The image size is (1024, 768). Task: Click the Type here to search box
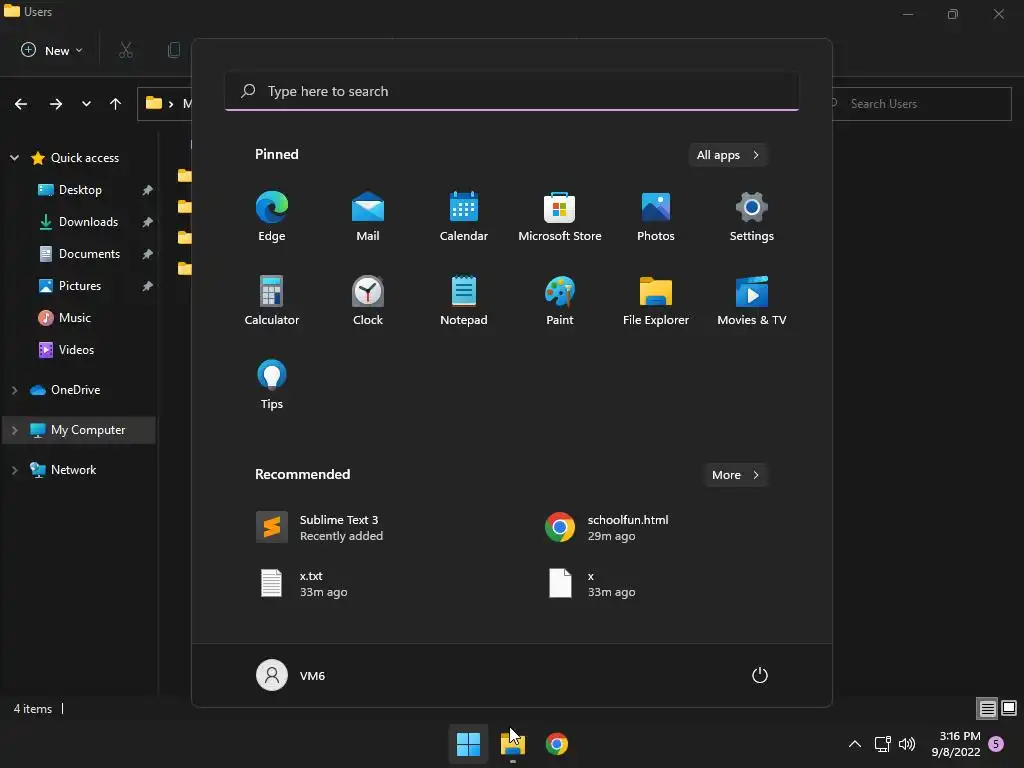[511, 91]
